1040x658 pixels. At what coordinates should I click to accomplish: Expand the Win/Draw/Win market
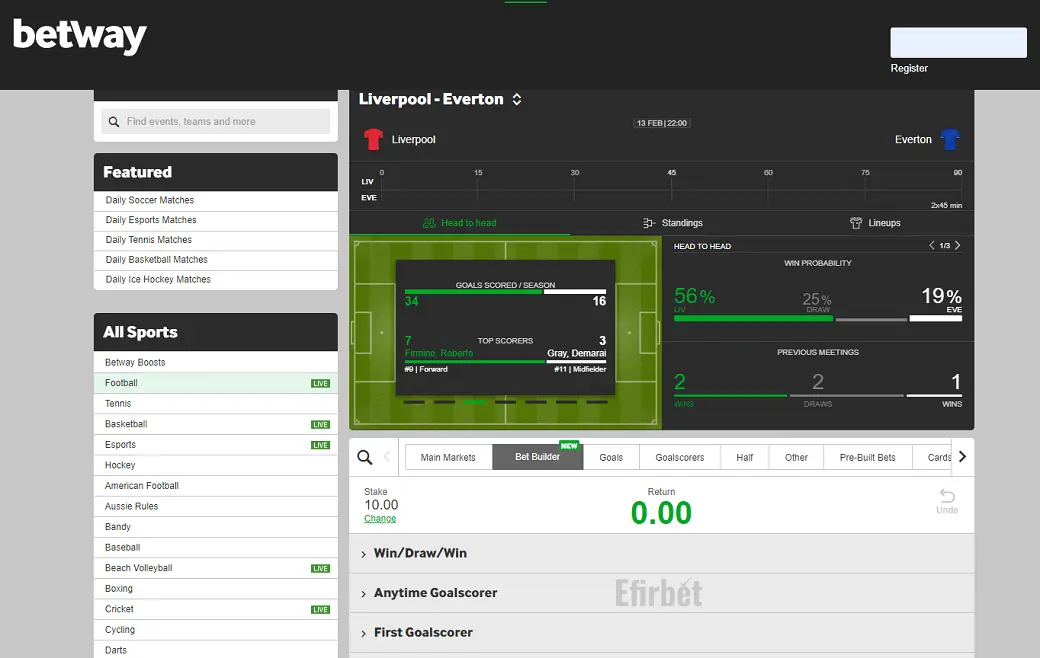[x=661, y=553]
